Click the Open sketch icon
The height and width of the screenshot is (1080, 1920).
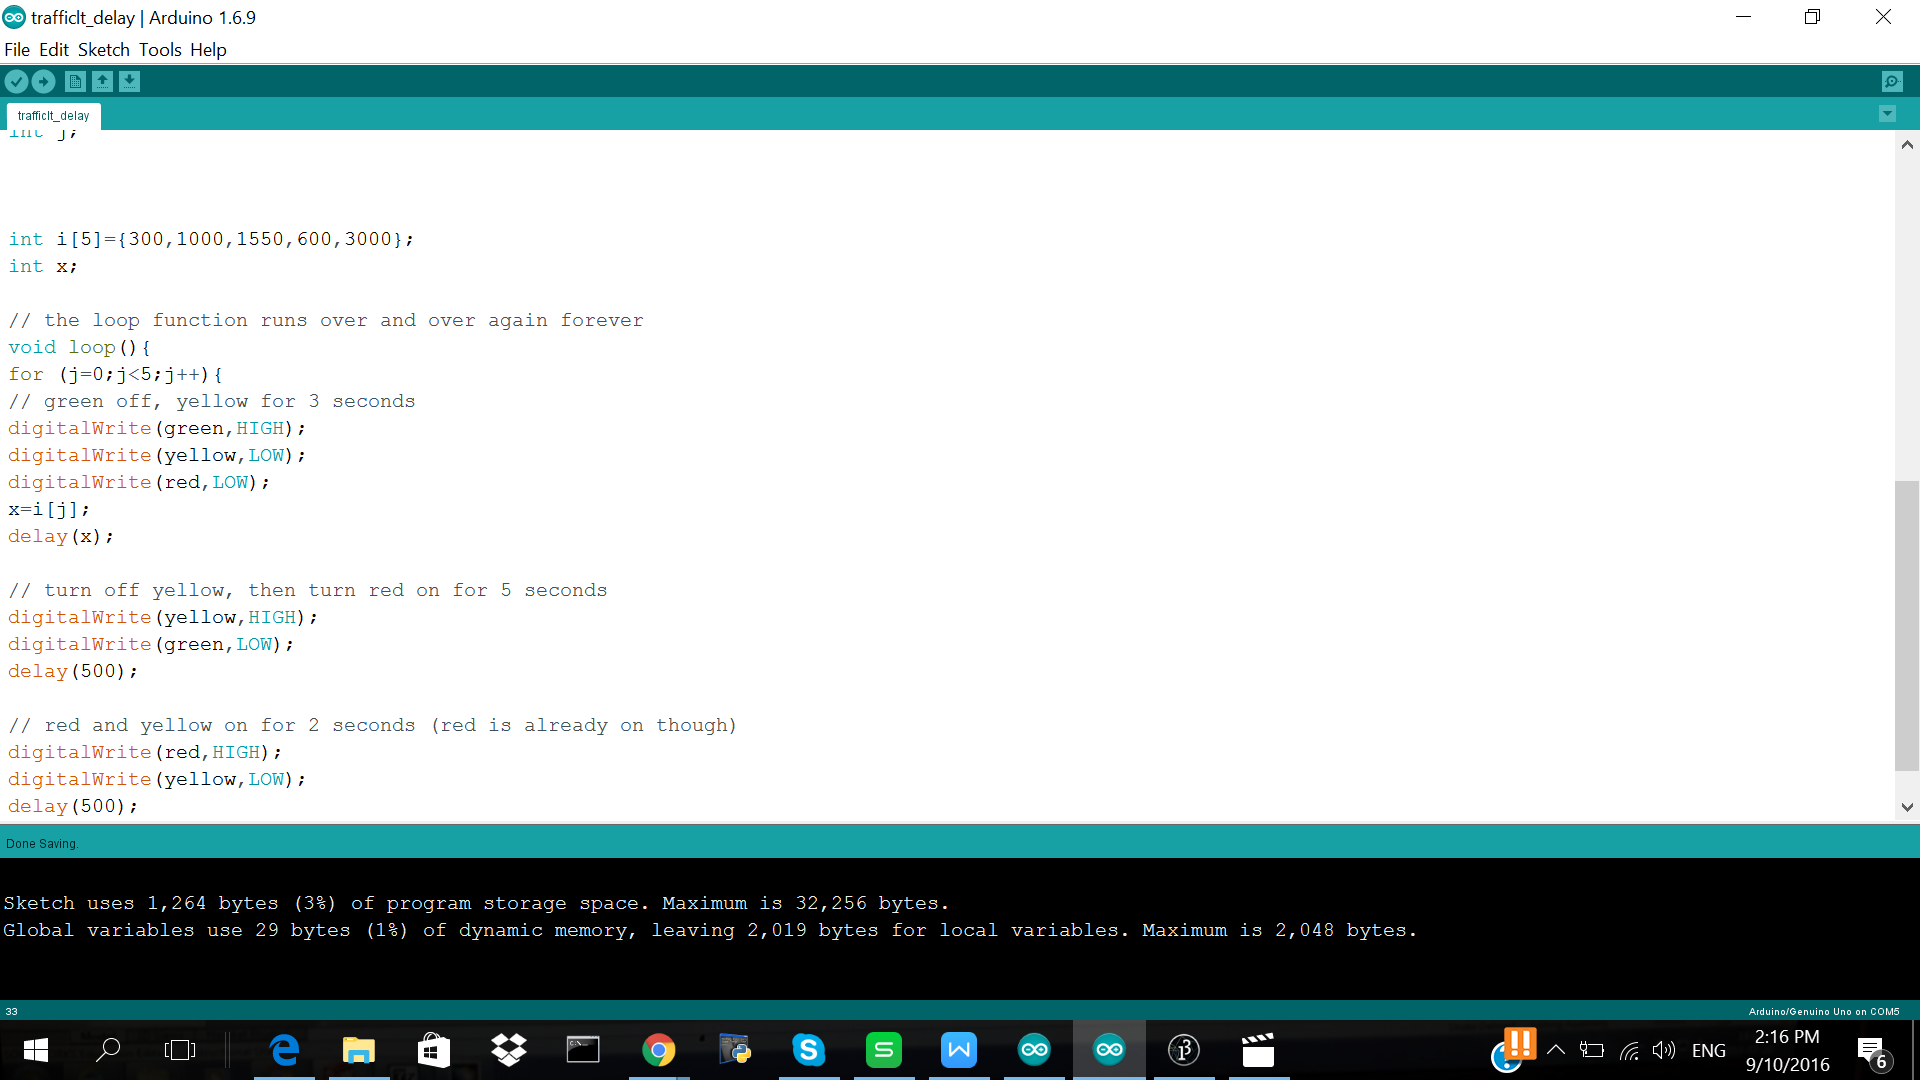point(102,82)
